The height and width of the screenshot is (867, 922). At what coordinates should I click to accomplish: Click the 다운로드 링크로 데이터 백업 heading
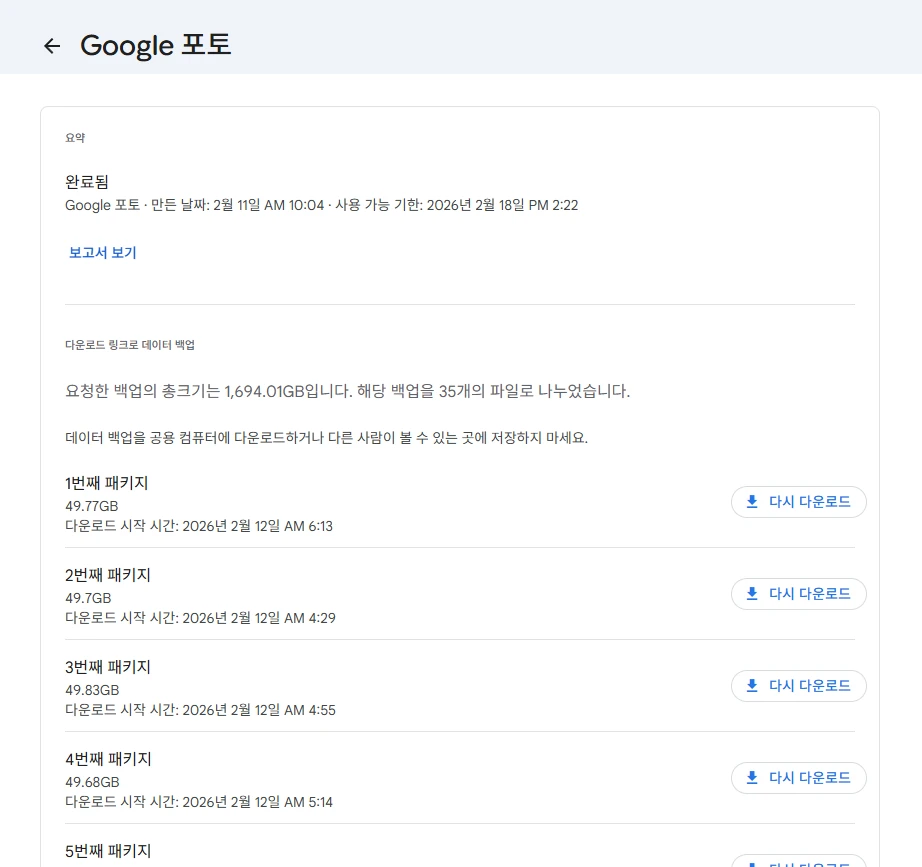click(130, 345)
